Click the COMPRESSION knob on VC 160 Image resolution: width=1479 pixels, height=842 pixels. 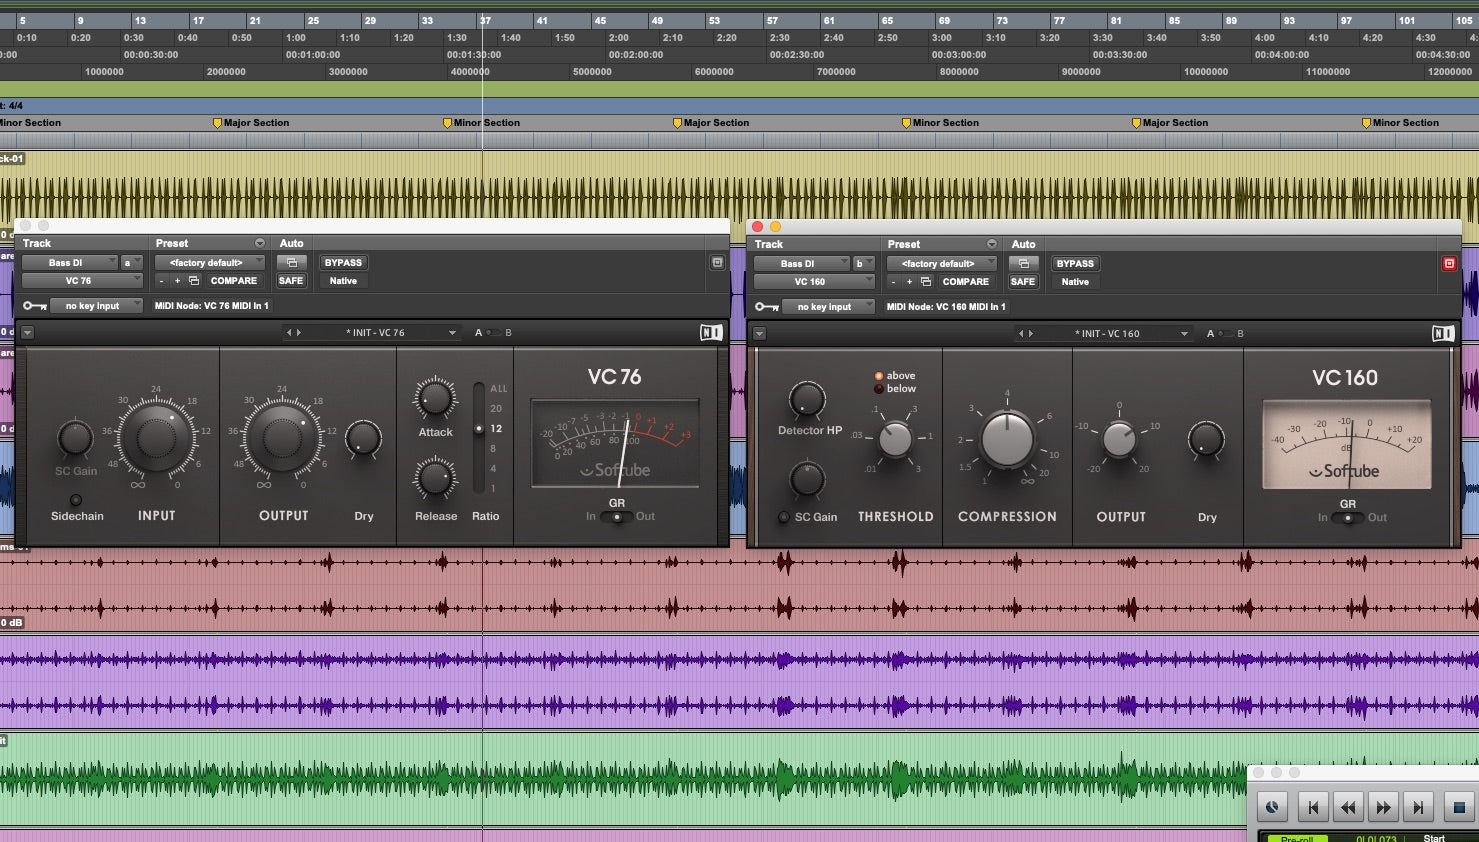[1007, 440]
